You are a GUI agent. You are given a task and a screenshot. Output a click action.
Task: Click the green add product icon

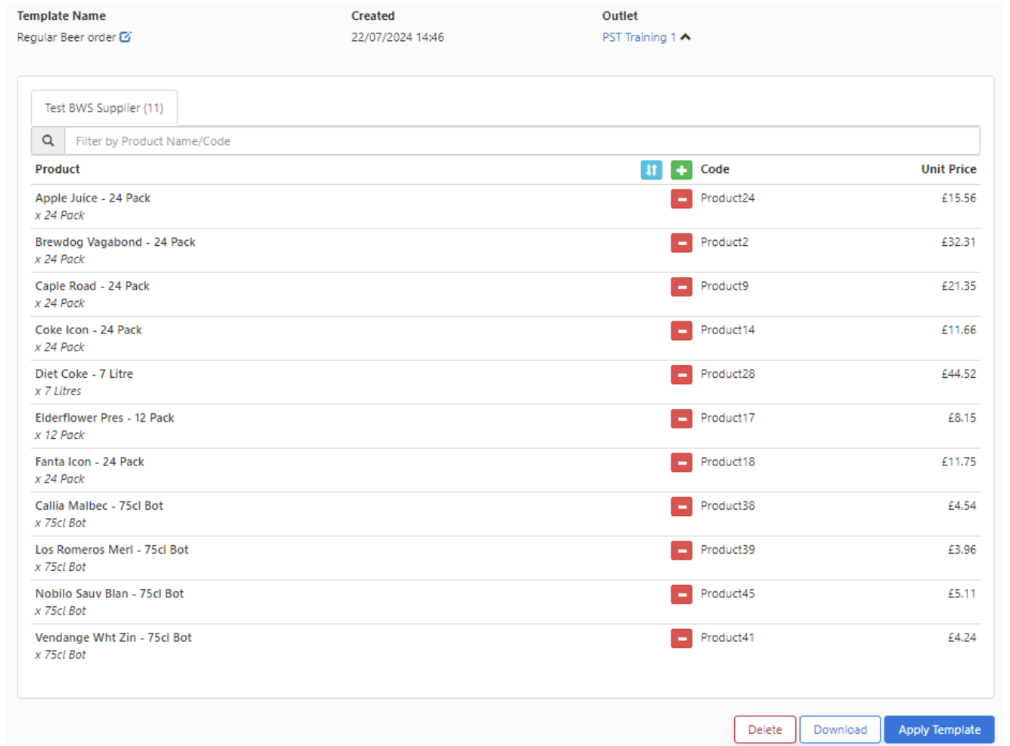pos(681,170)
